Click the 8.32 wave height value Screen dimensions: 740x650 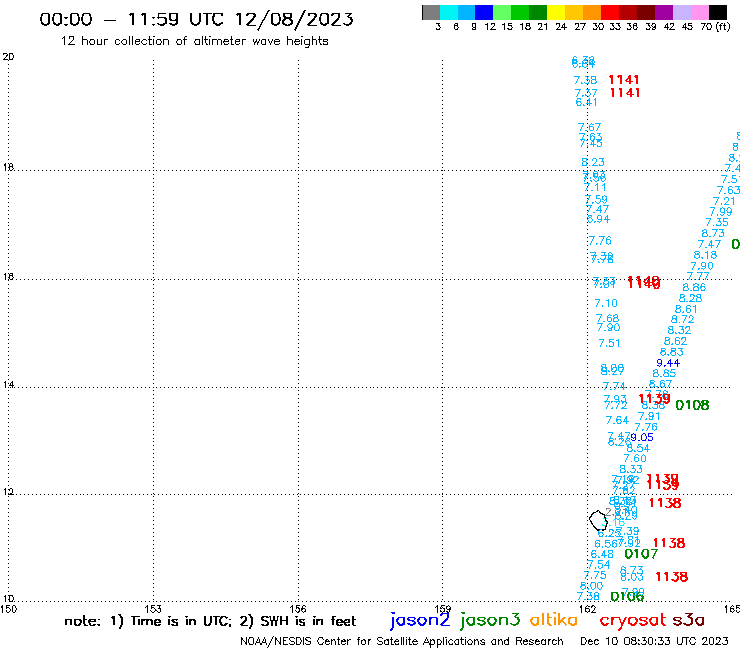pyautogui.click(x=679, y=330)
